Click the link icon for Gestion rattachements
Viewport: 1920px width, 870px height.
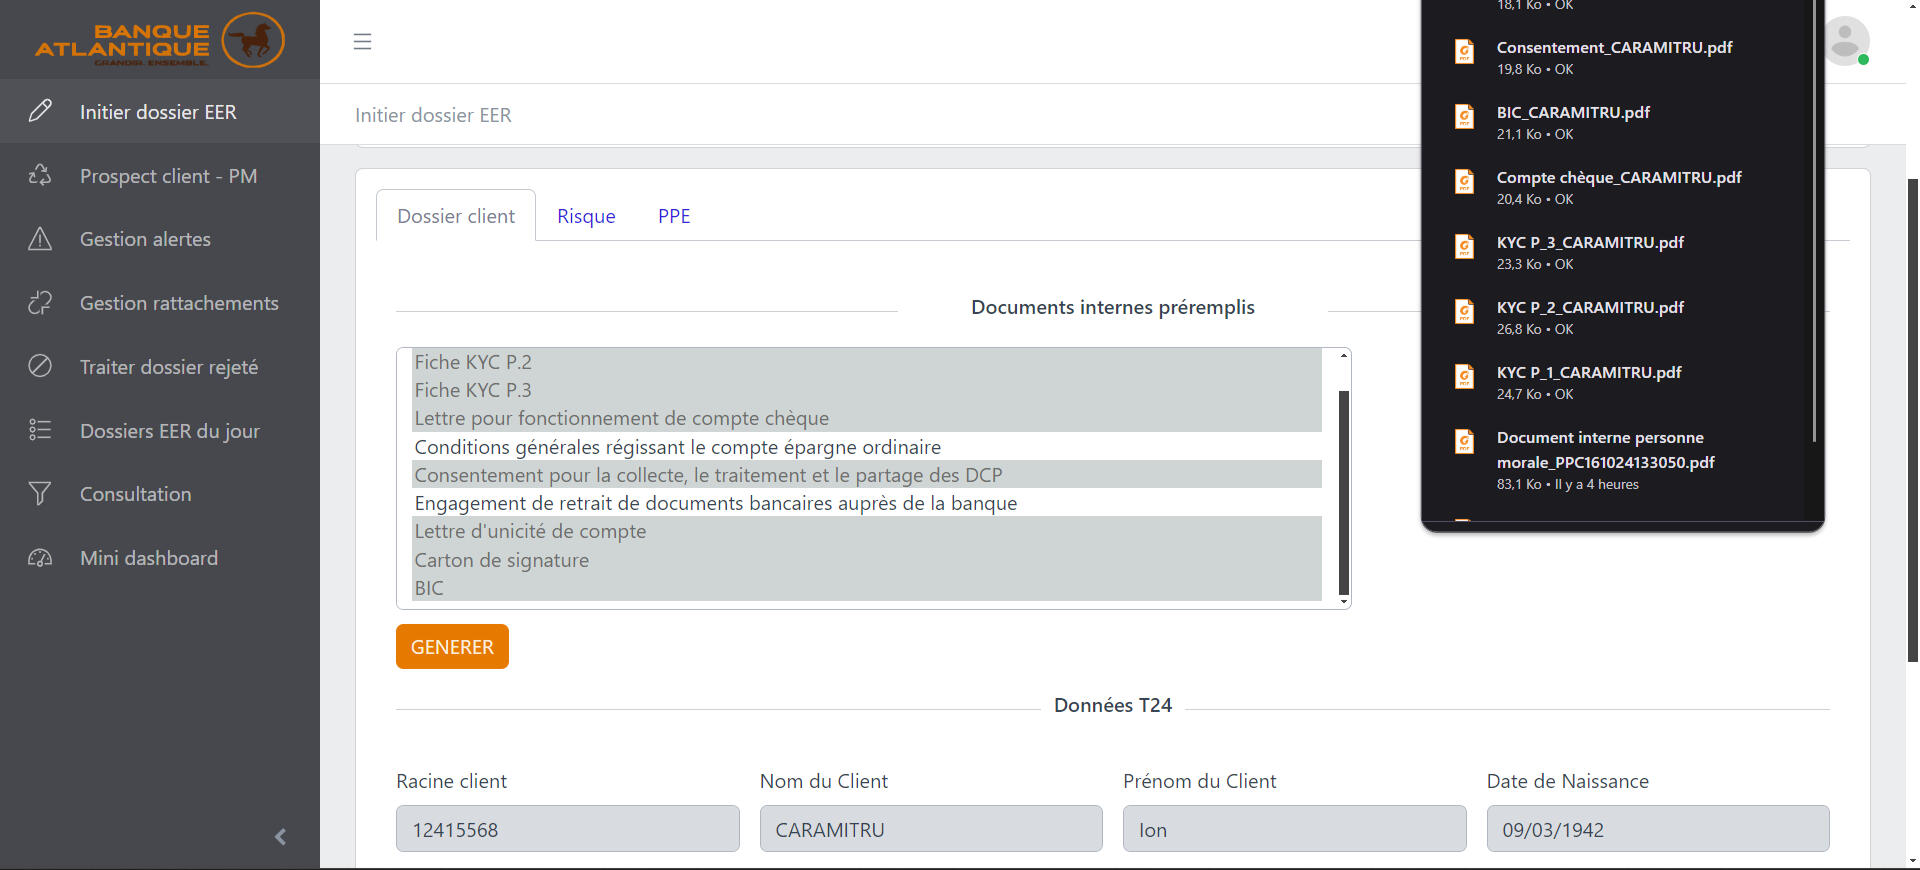click(x=40, y=303)
